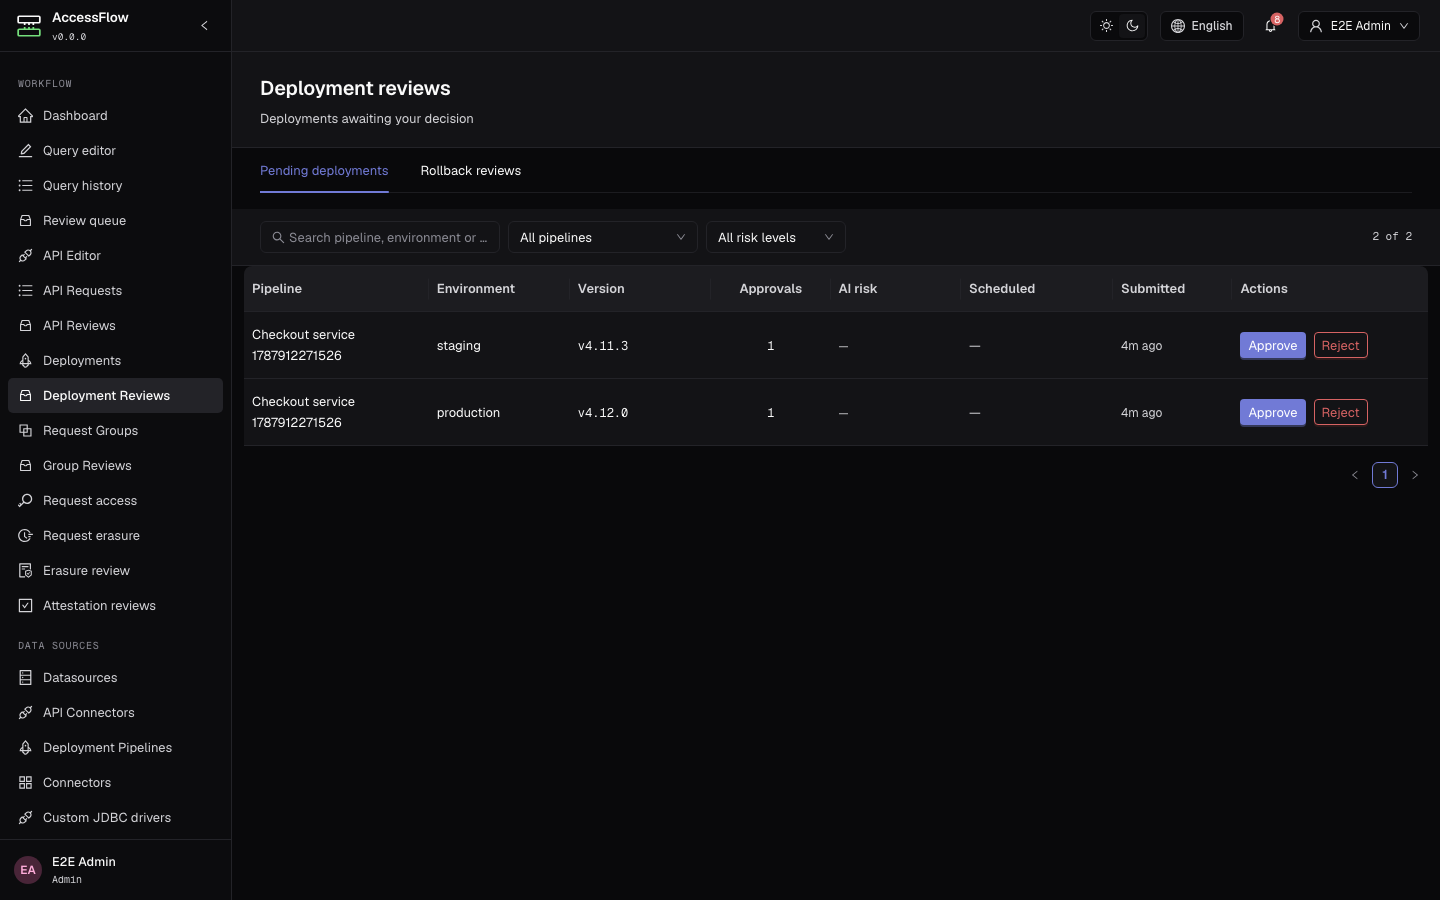The height and width of the screenshot is (900, 1440).
Task: Click the Query history list icon
Action: click(26, 186)
